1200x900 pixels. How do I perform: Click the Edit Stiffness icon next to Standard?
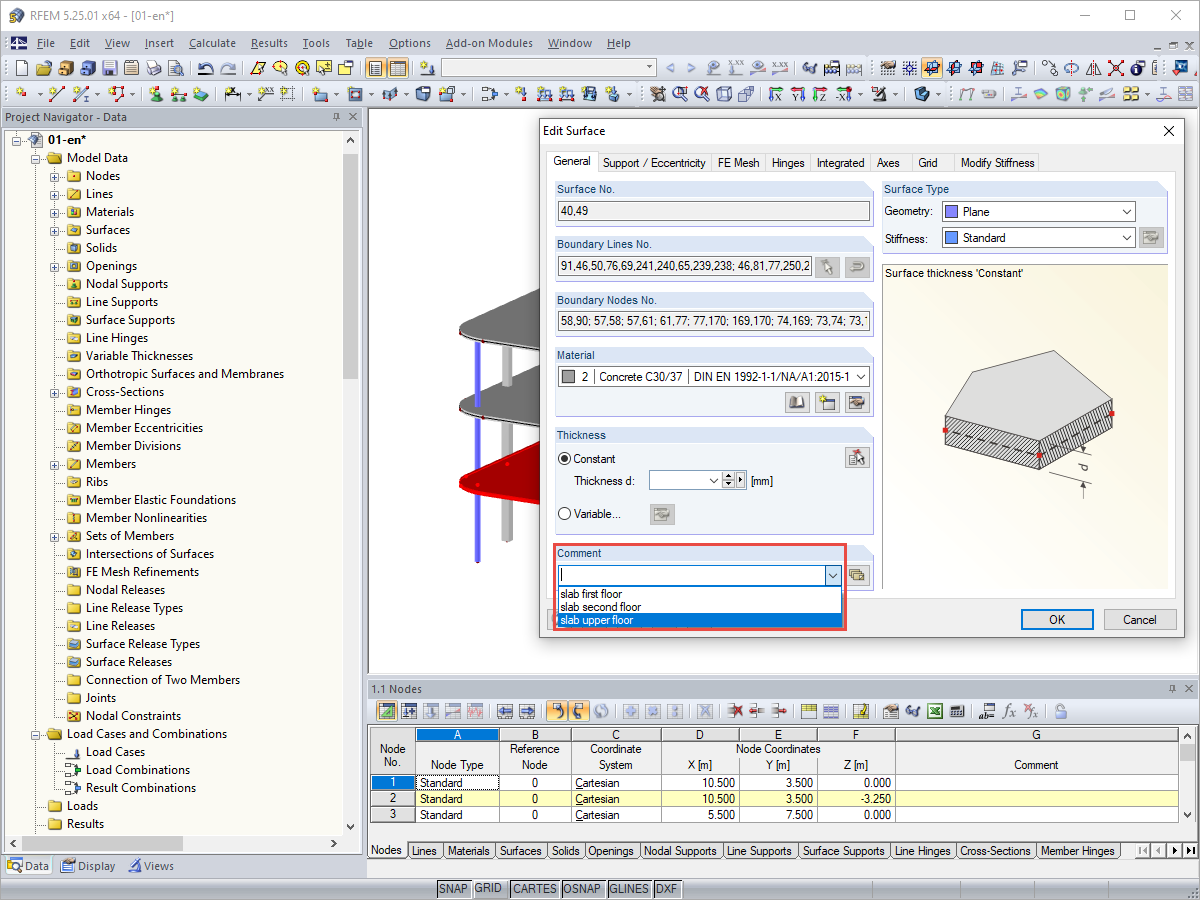point(1152,238)
